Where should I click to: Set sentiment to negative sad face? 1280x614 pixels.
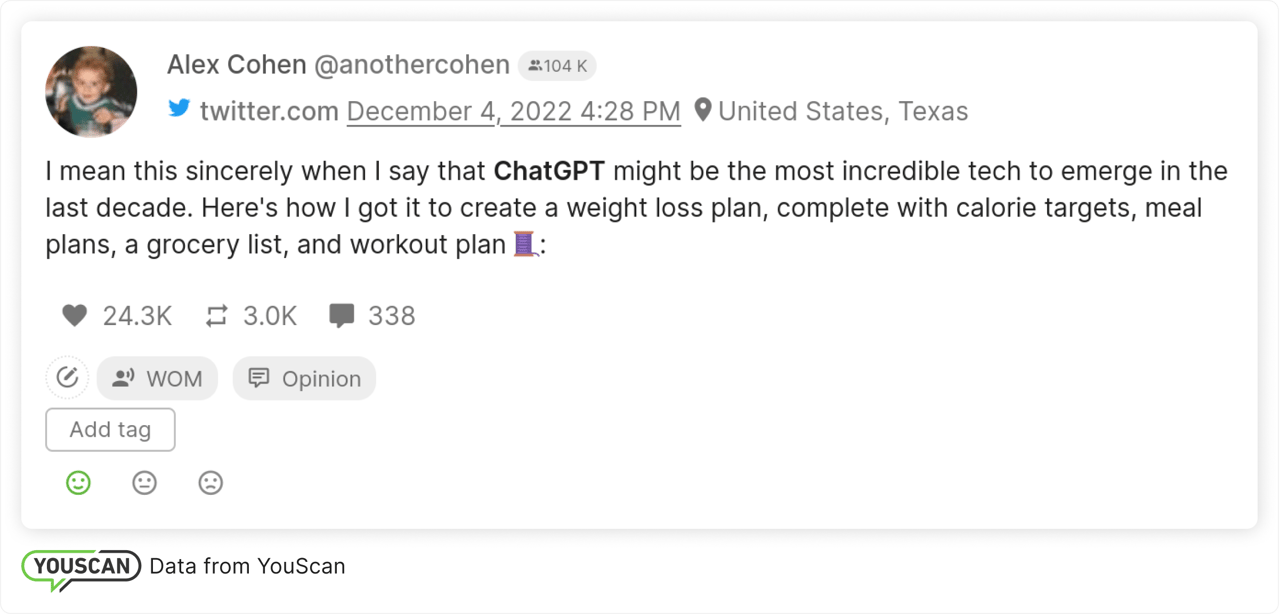(210, 483)
